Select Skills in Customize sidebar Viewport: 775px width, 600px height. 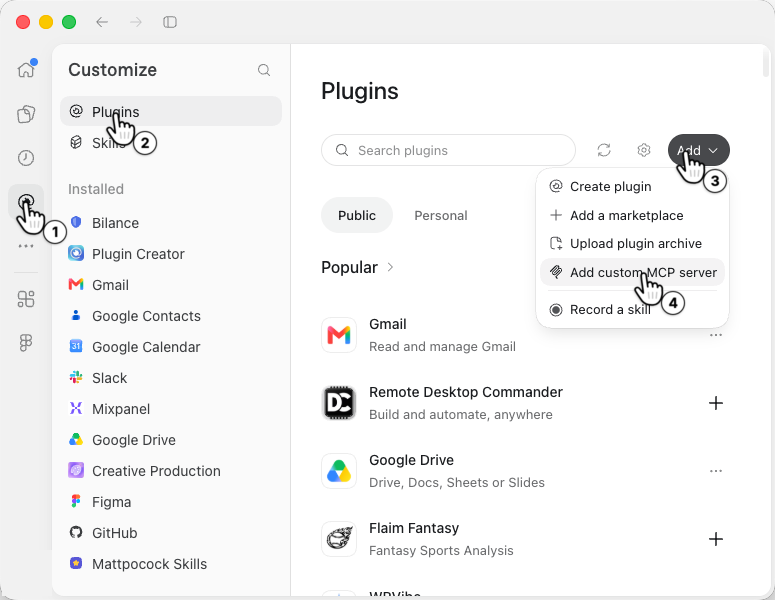(x=171, y=143)
